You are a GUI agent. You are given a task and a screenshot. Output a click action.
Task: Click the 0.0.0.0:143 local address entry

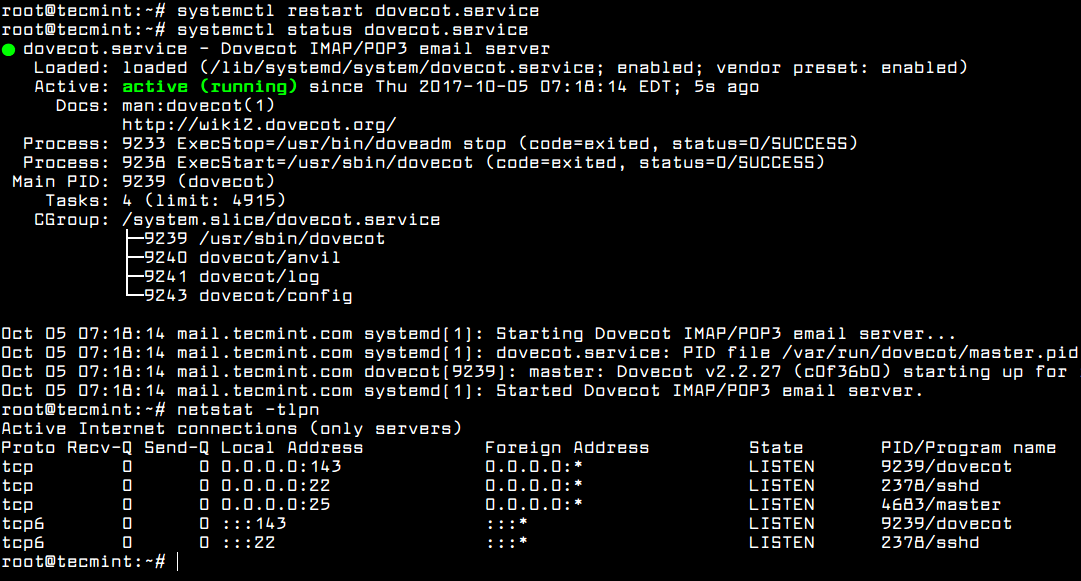click(281, 467)
